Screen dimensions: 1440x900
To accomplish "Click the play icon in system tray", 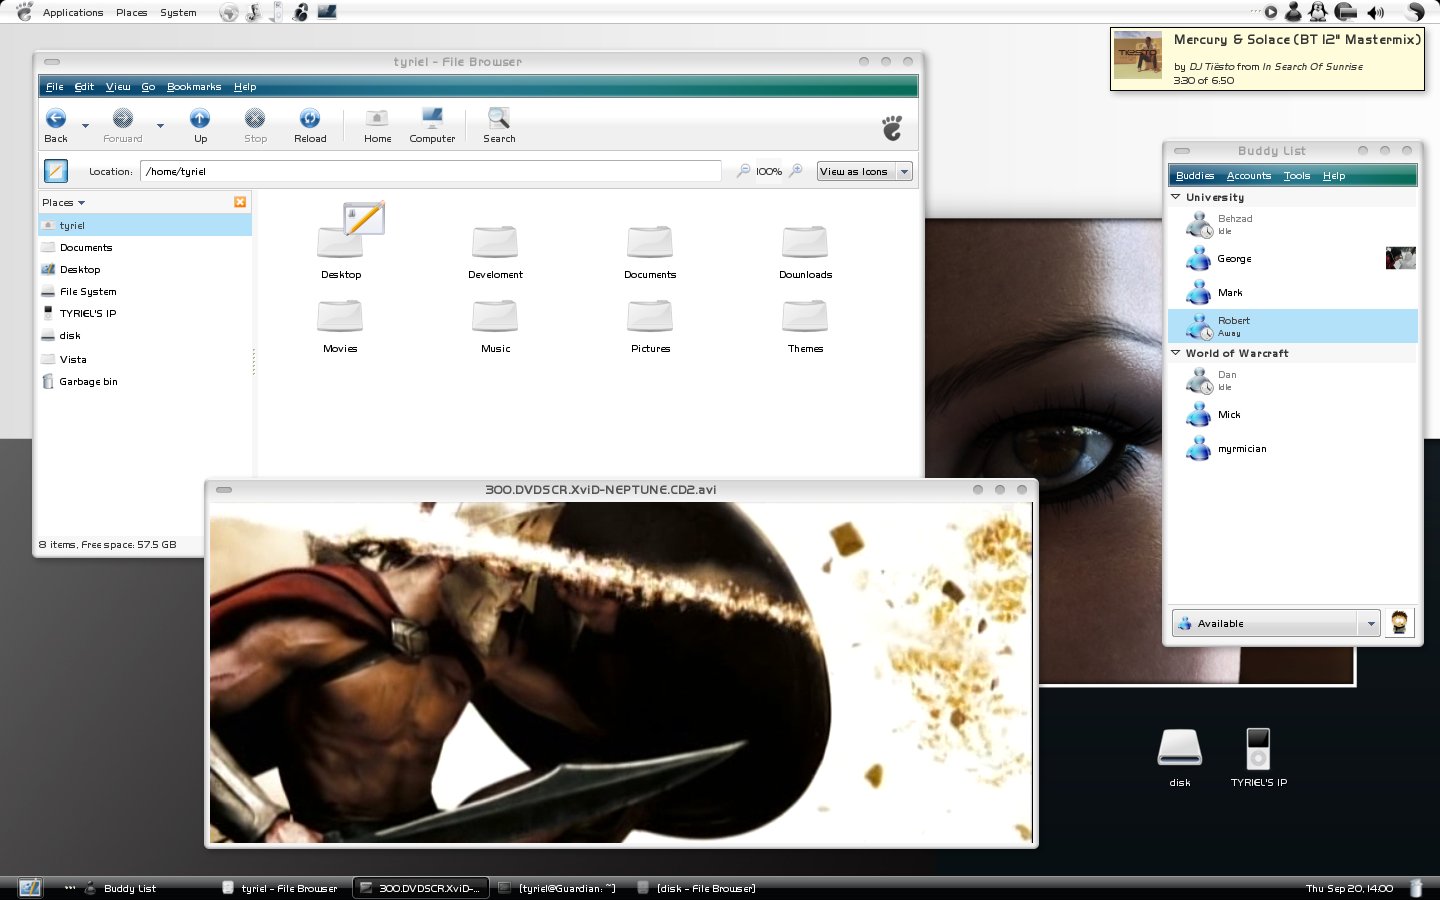I will (1271, 12).
